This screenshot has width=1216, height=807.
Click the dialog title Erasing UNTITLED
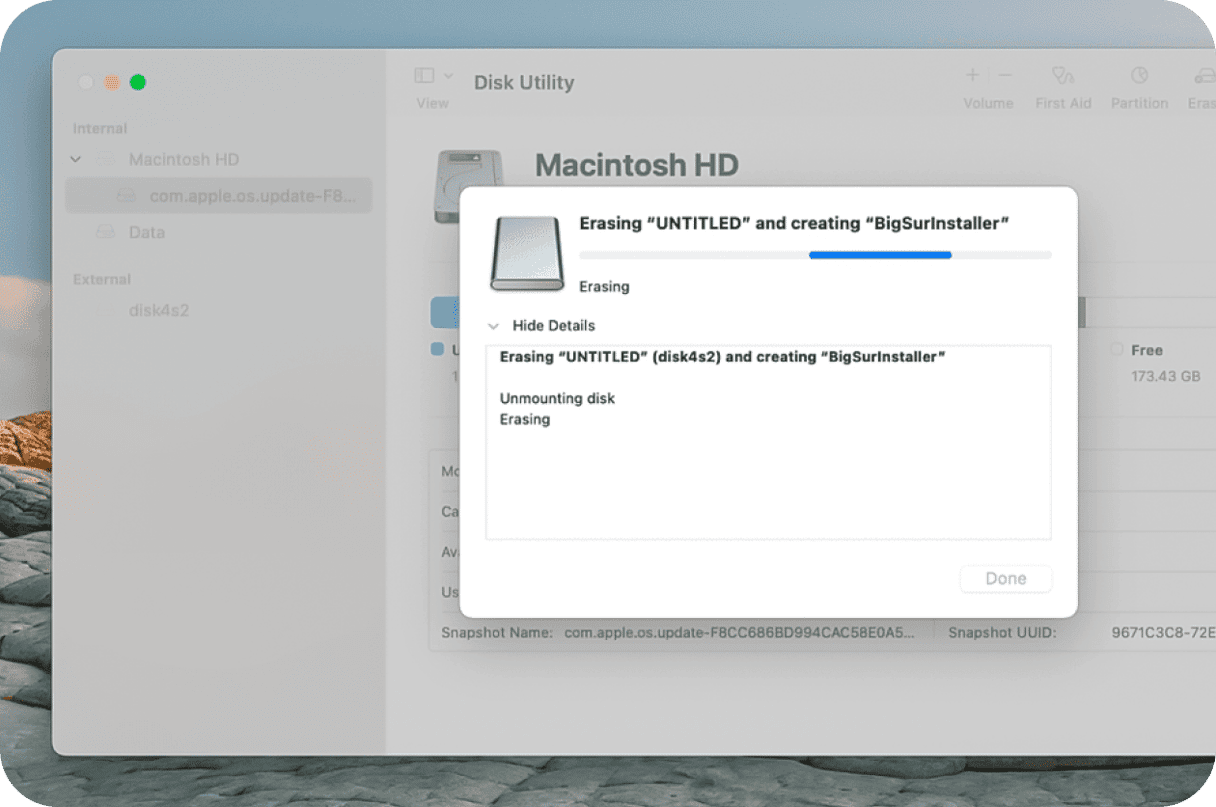coord(793,223)
